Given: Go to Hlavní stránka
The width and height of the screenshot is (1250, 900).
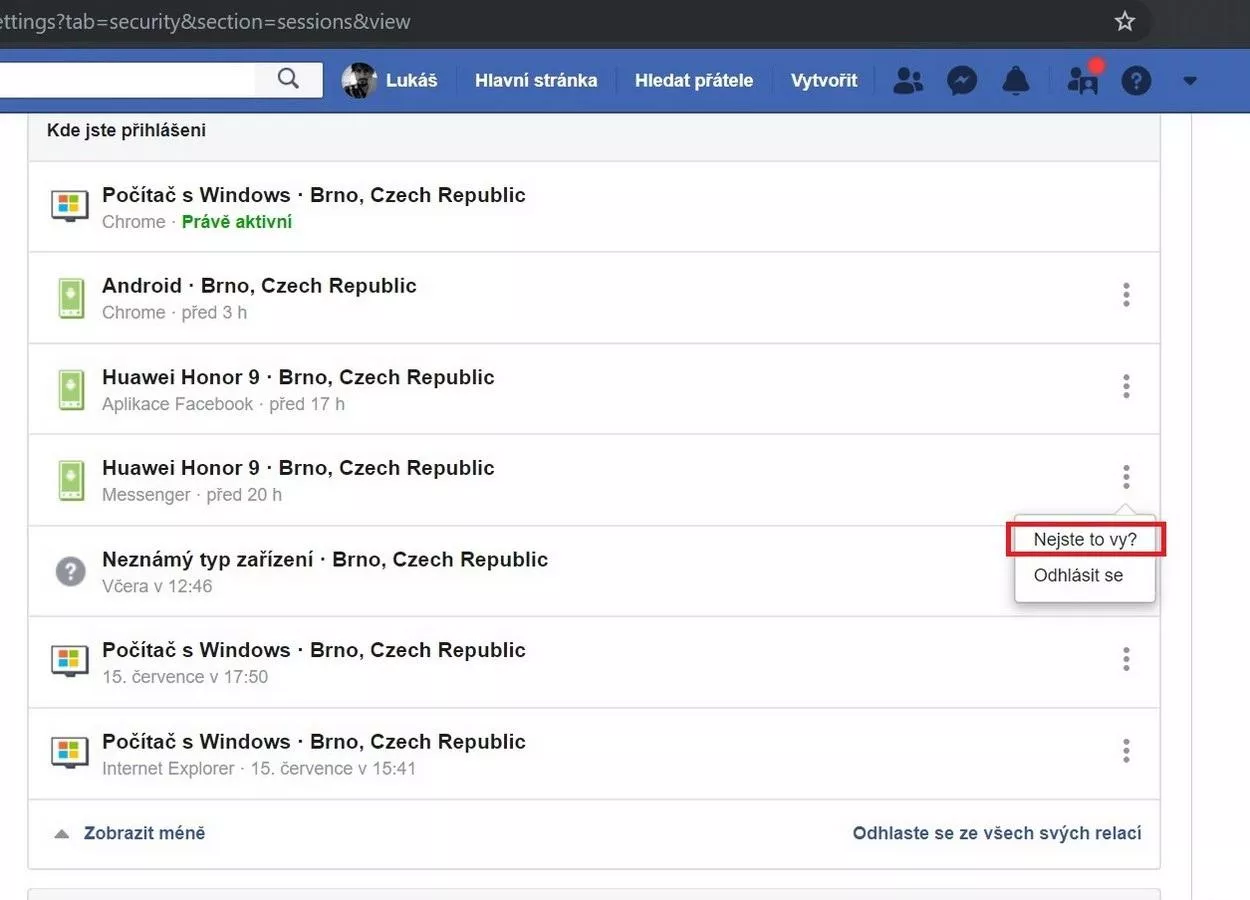Looking at the screenshot, I should 536,80.
